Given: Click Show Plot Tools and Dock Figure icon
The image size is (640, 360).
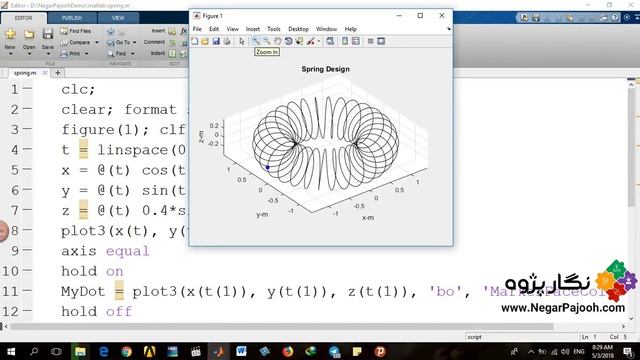Looking at the screenshot, I should (x=381, y=41).
